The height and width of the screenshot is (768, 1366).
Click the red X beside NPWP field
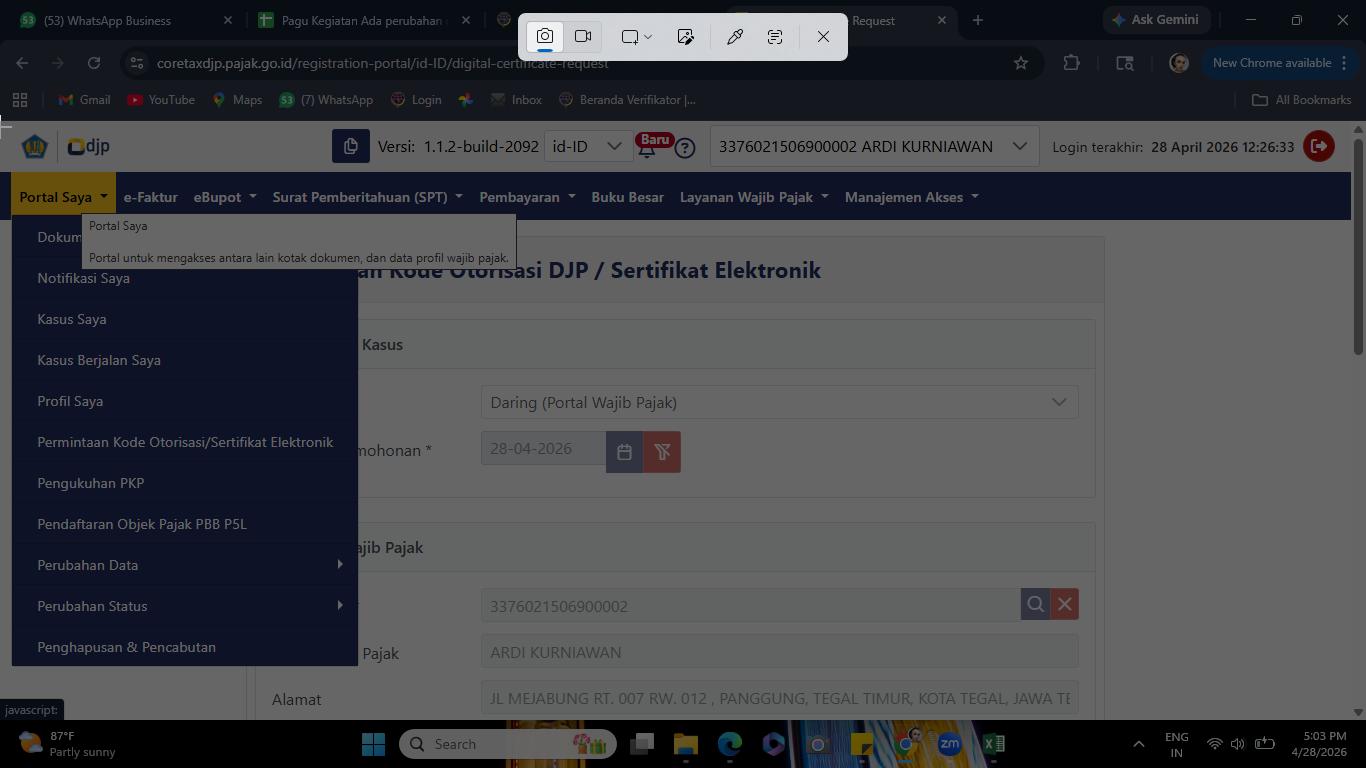click(1064, 604)
